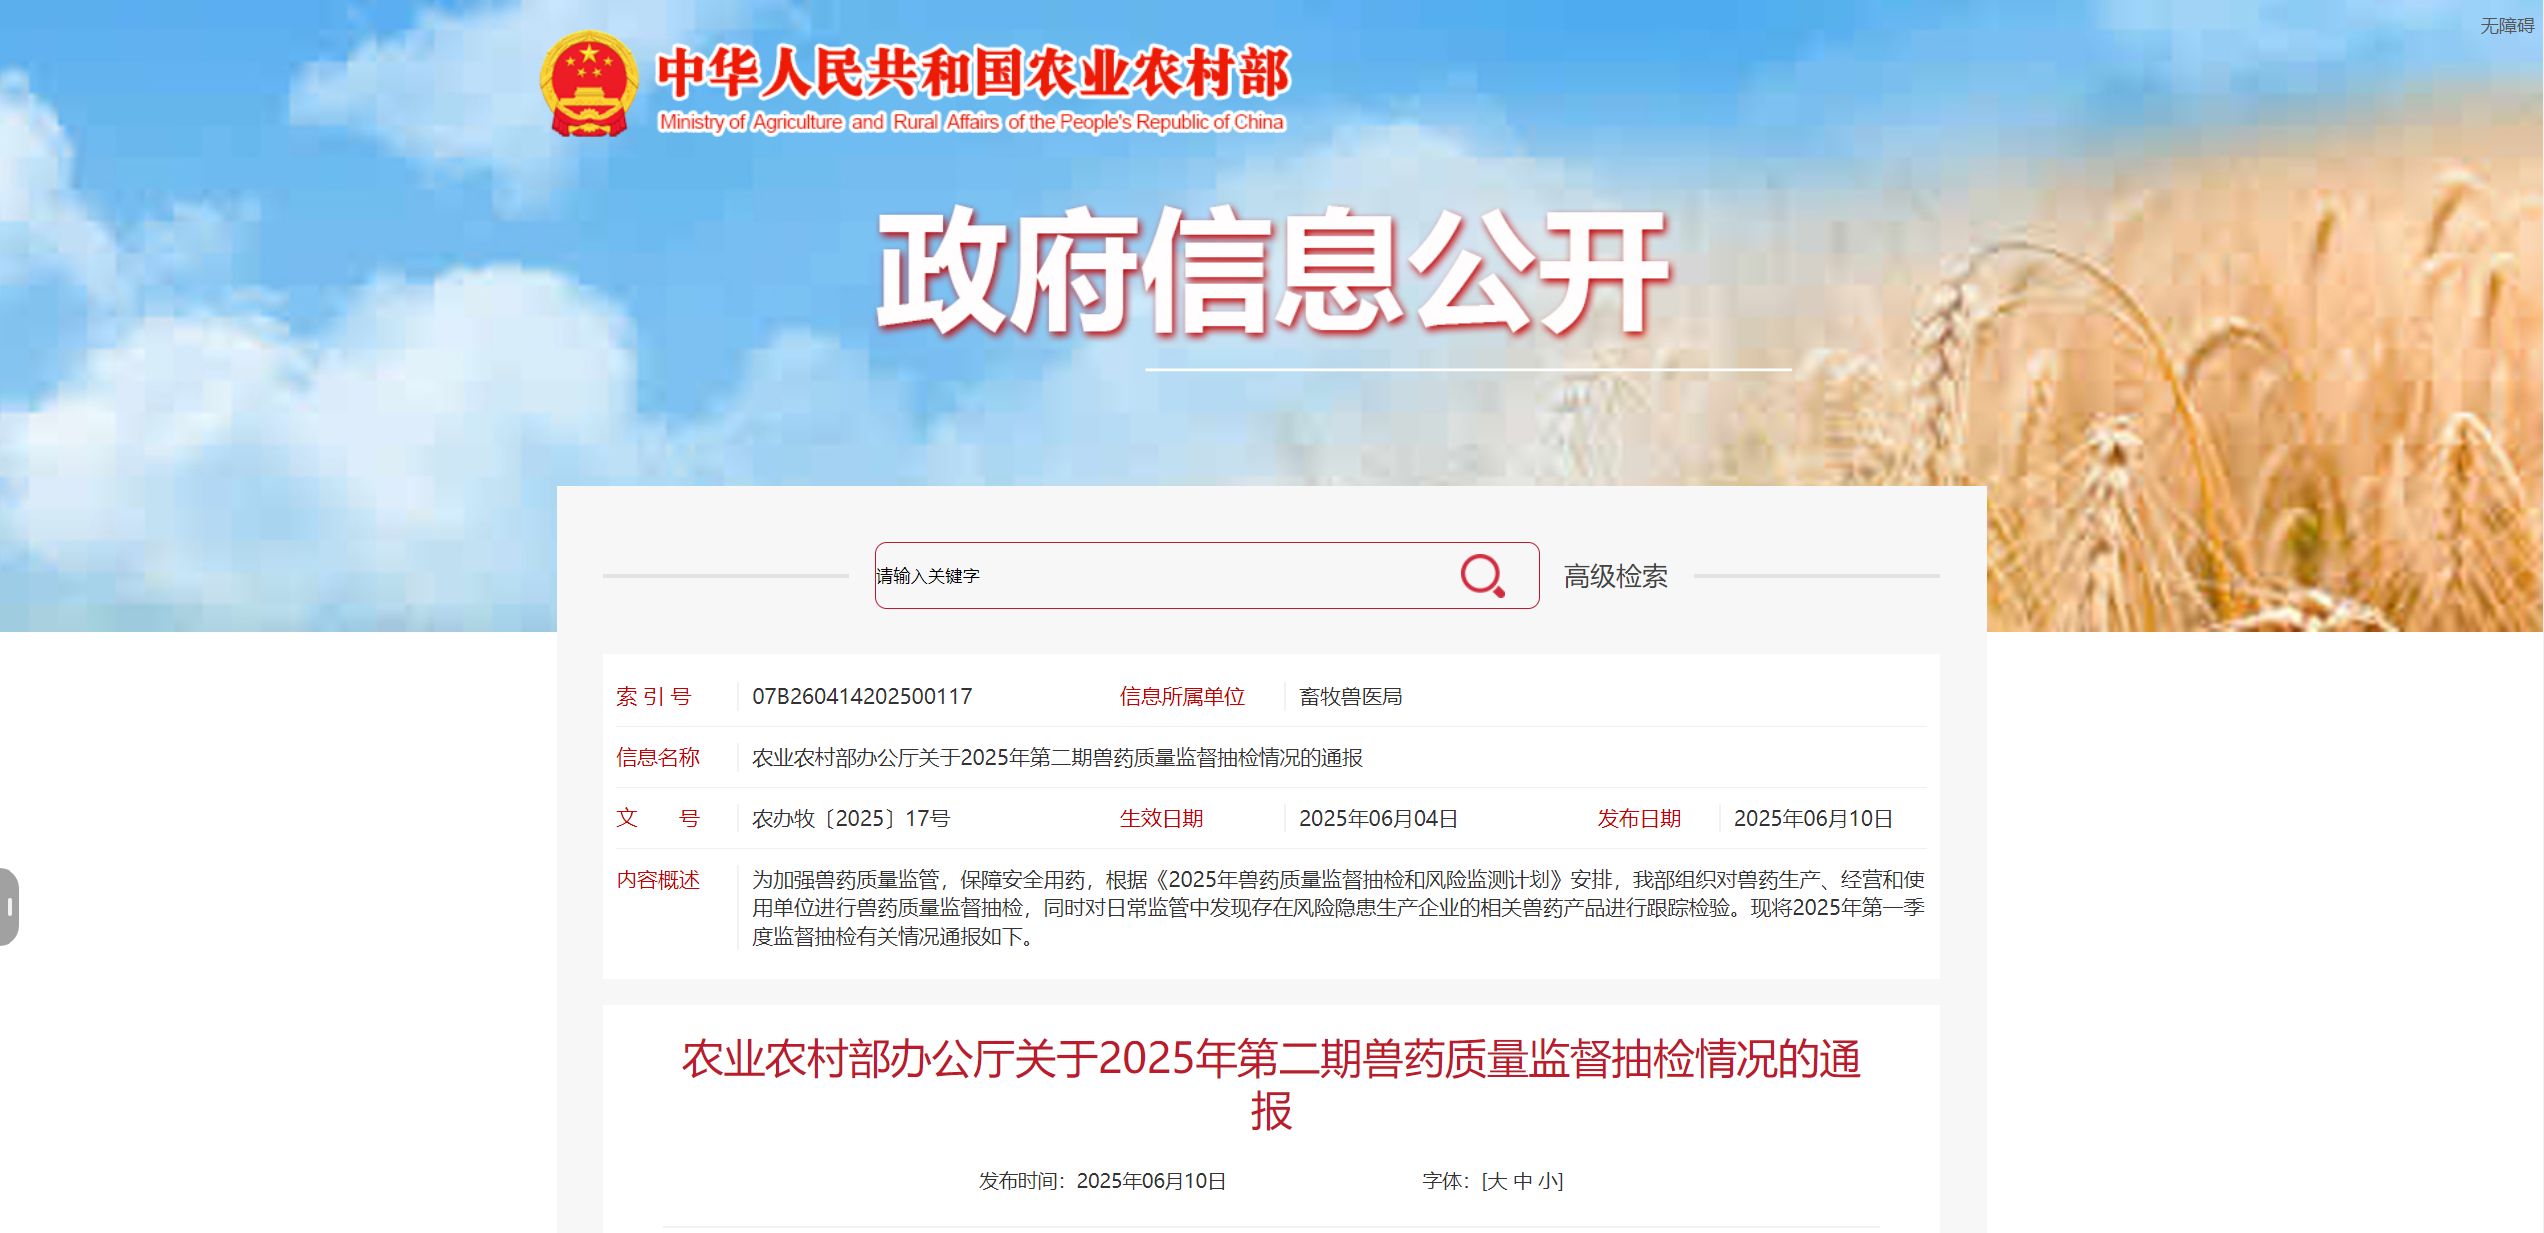Set font size to 小
This screenshot has height=1233, width=2544.
[1548, 1181]
